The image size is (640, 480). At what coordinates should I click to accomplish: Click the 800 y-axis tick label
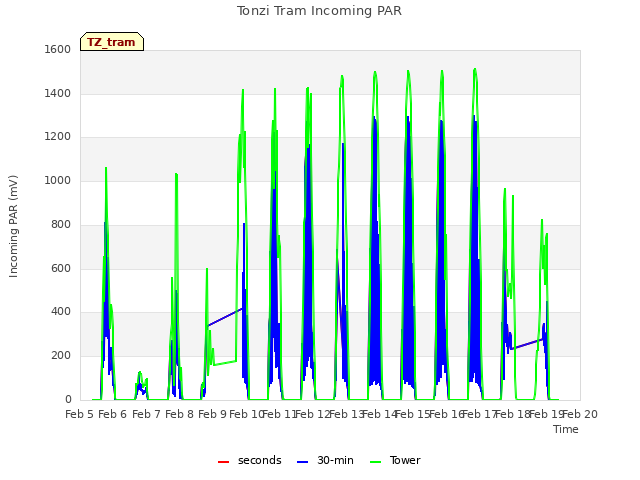click(61, 224)
